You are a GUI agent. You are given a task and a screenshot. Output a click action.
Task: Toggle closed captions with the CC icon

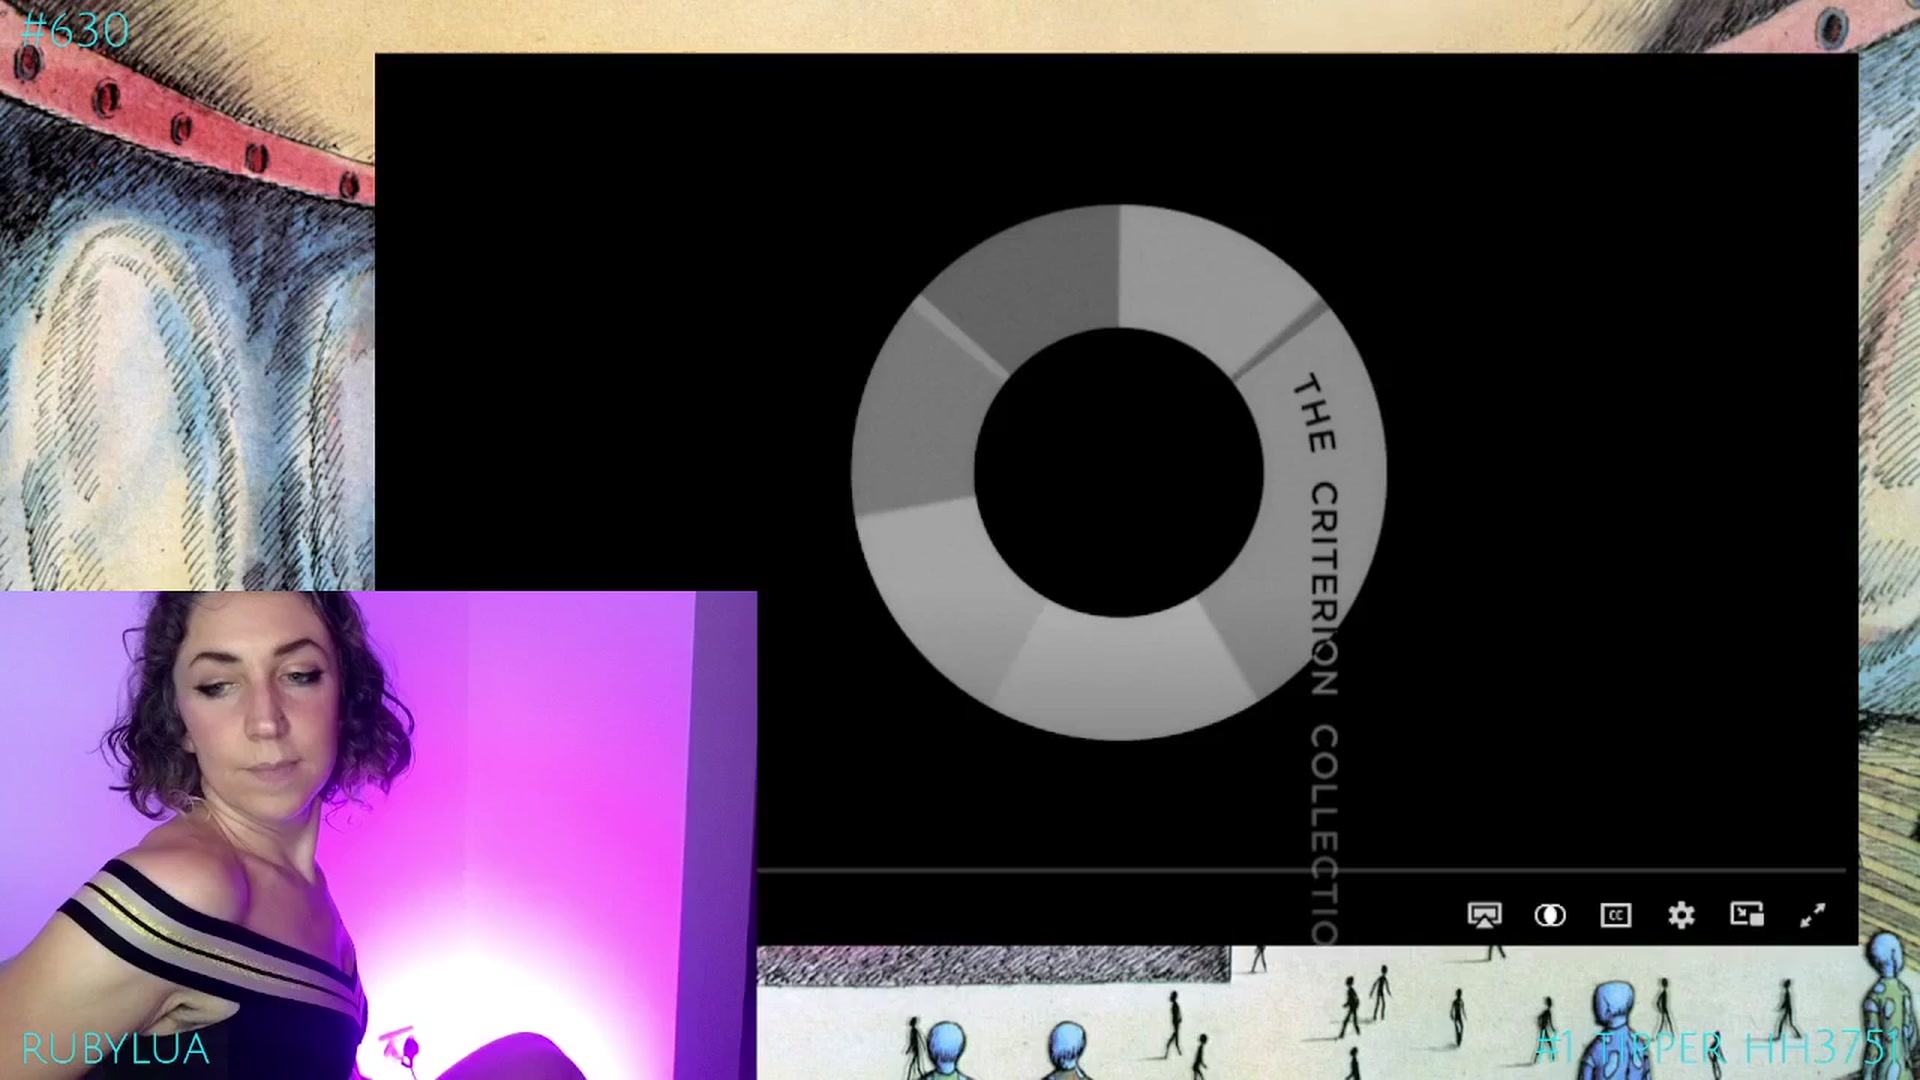coord(1616,915)
